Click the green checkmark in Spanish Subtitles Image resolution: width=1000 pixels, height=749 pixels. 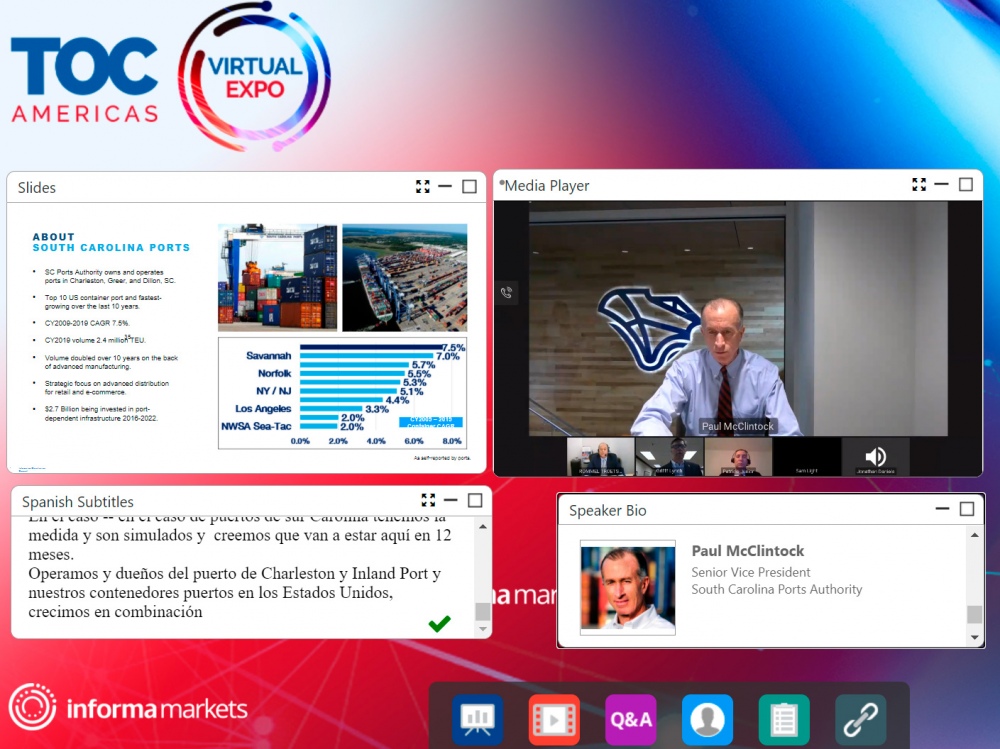[439, 623]
